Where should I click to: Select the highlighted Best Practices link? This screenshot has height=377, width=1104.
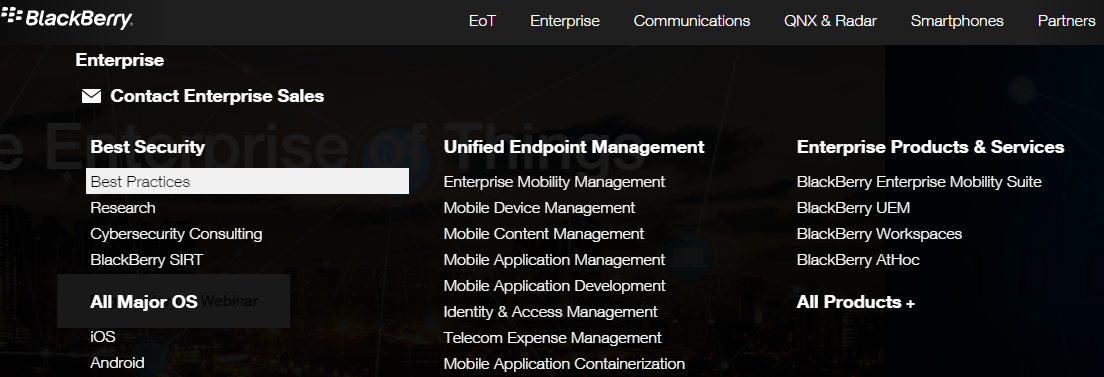click(x=247, y=181)
